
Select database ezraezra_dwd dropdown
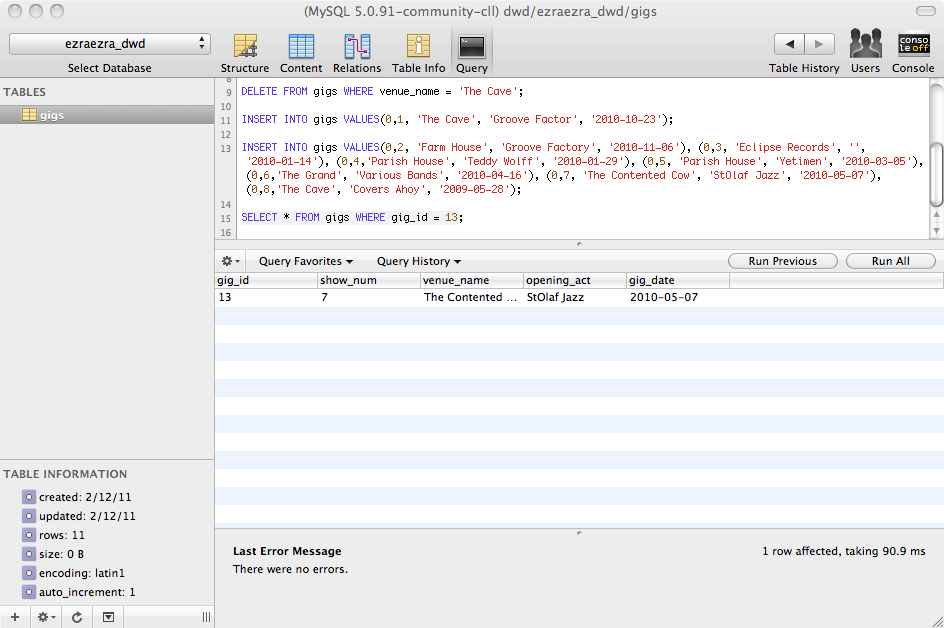tap(110, 44)
